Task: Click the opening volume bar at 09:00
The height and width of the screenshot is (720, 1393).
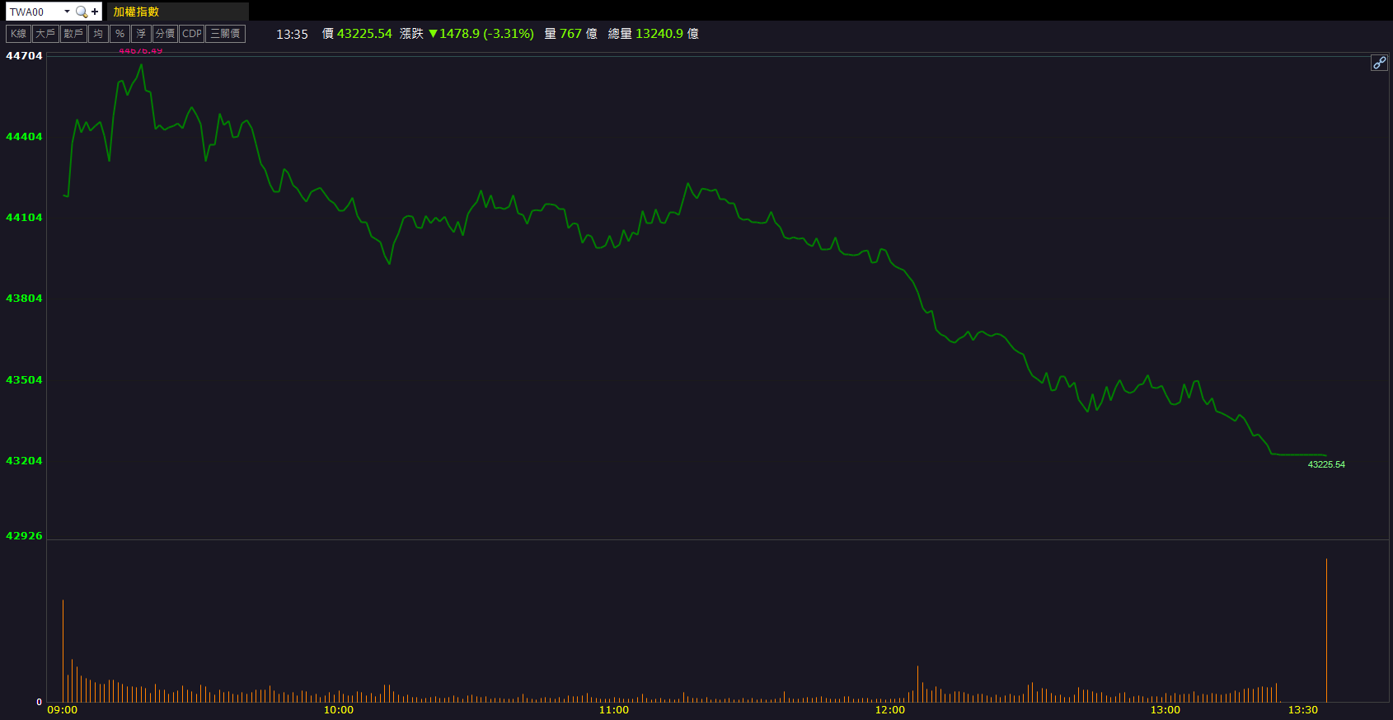Action: [x=63, y=651]
